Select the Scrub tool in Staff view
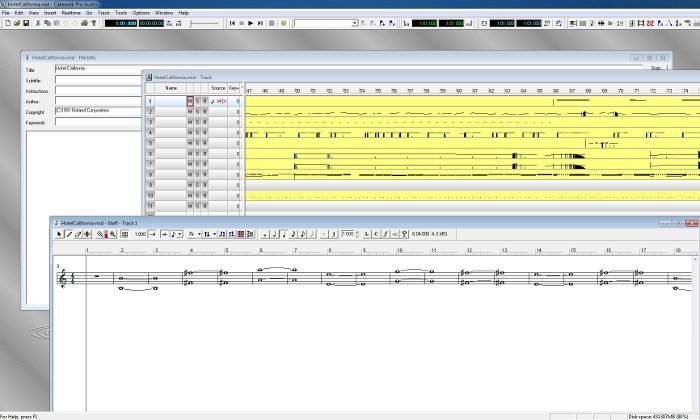Image resolution: width=700 pixels, height=420 pixels. pos(88,234)
